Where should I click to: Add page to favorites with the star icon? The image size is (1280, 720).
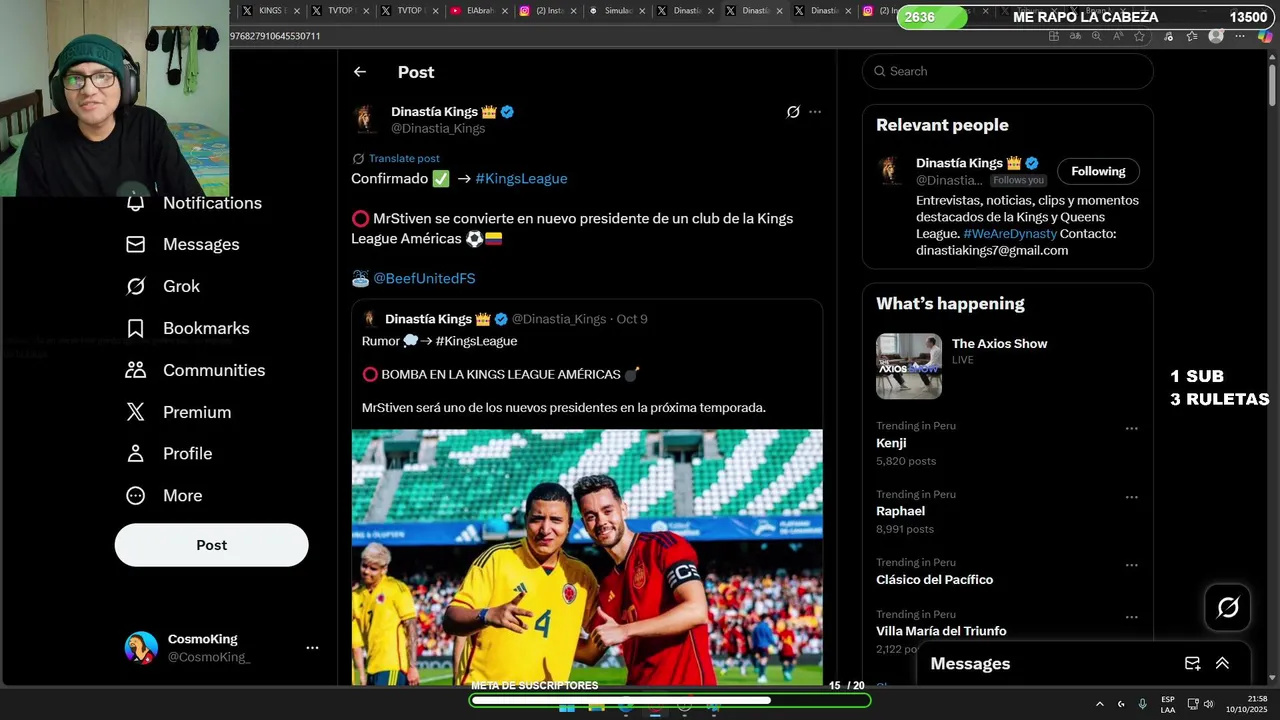point(1141,36)
